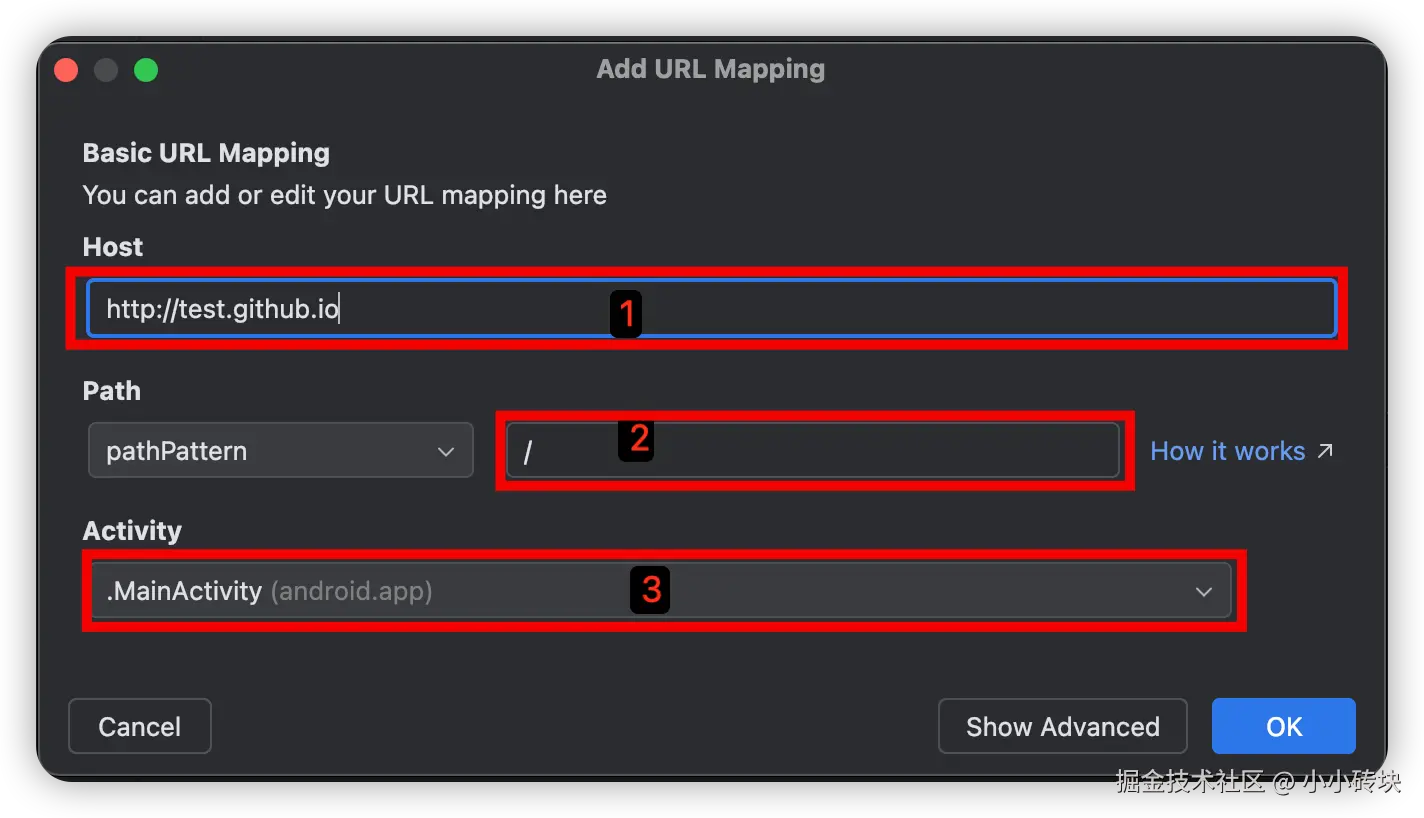Click the red number 3 annotation badge
This screenshot has width=1424, height=818.
(650, 590)
